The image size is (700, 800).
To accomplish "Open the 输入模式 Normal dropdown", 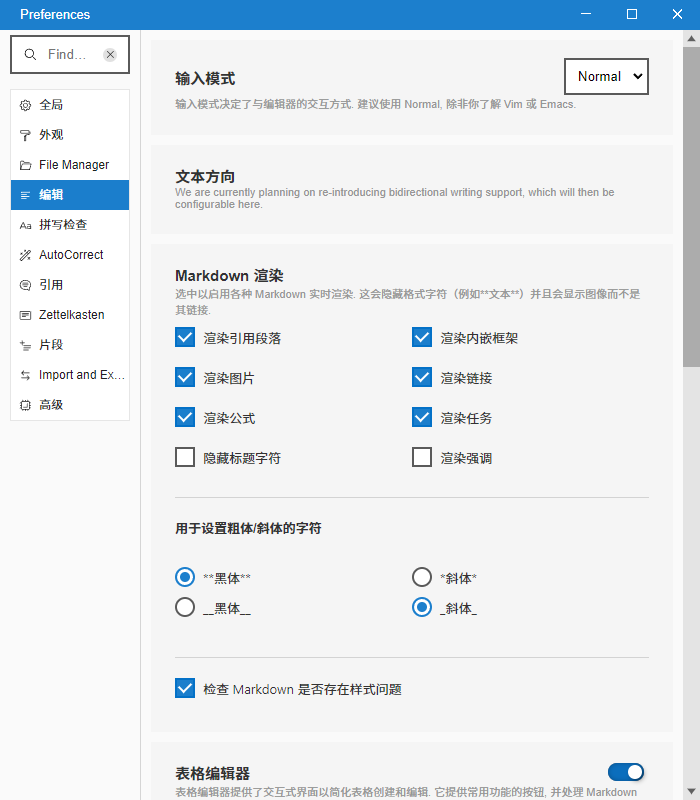I will (606, 77).
